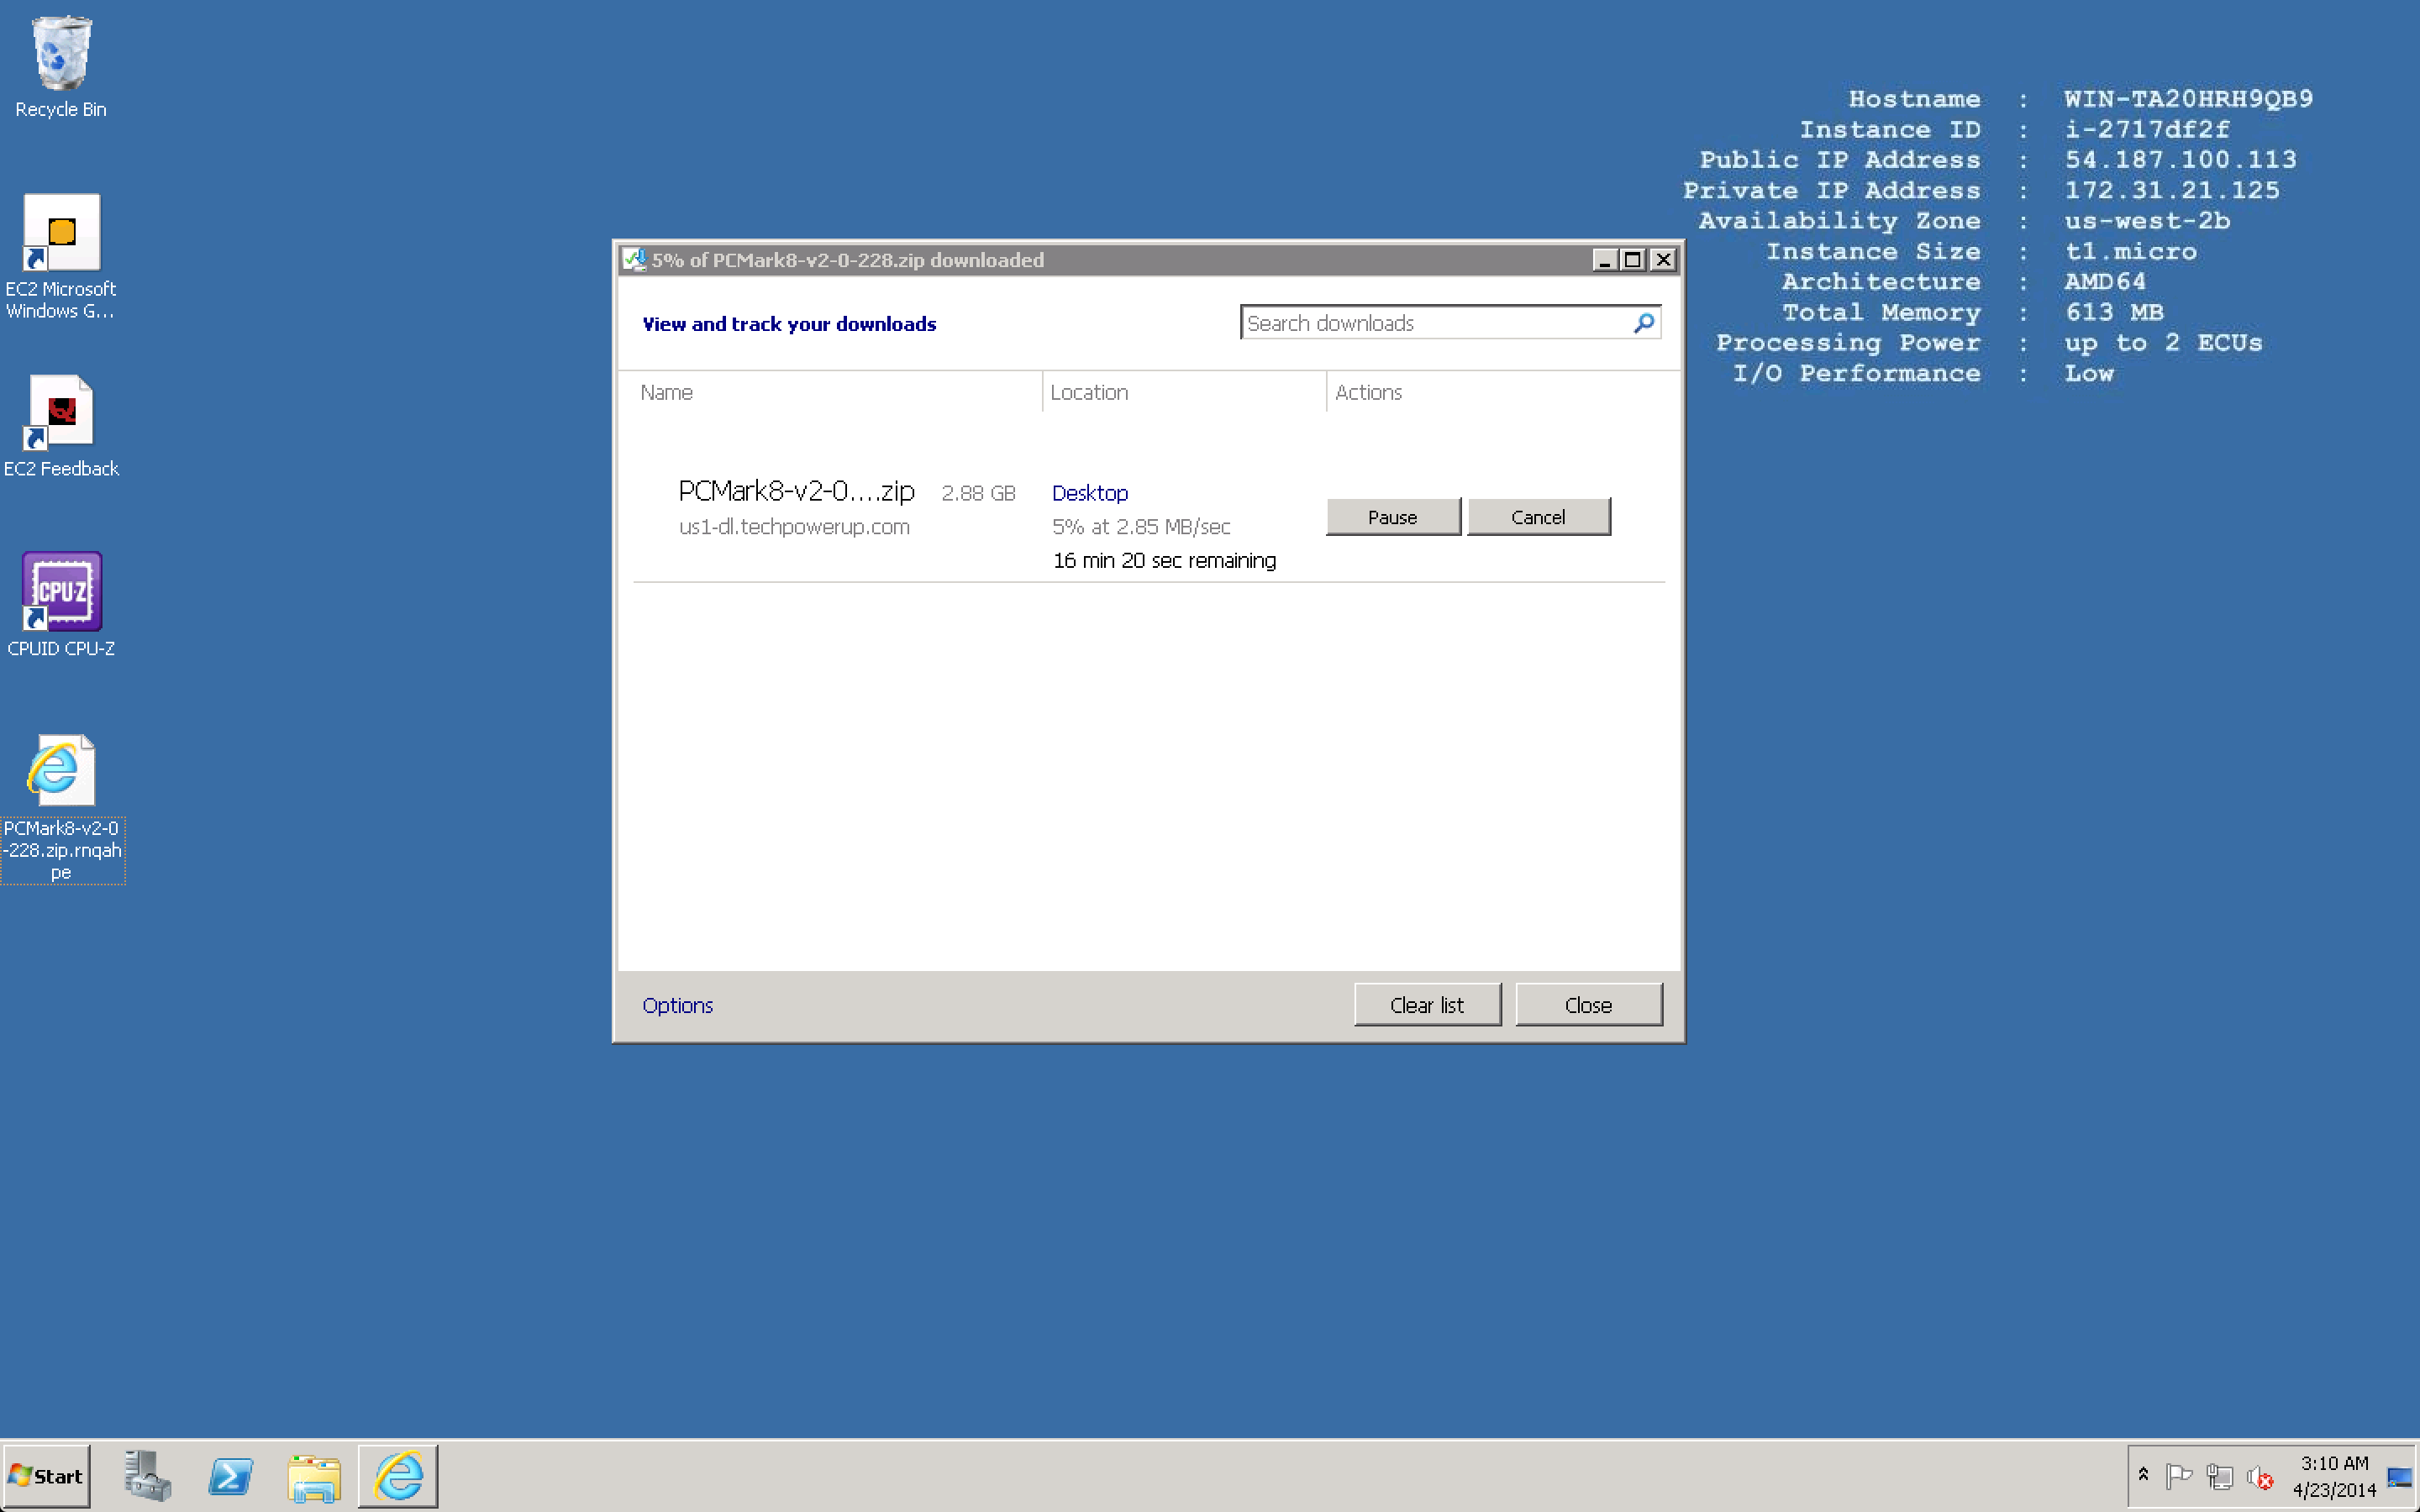
Task: Click the network status tray icon
Action: (2219, 1476)
